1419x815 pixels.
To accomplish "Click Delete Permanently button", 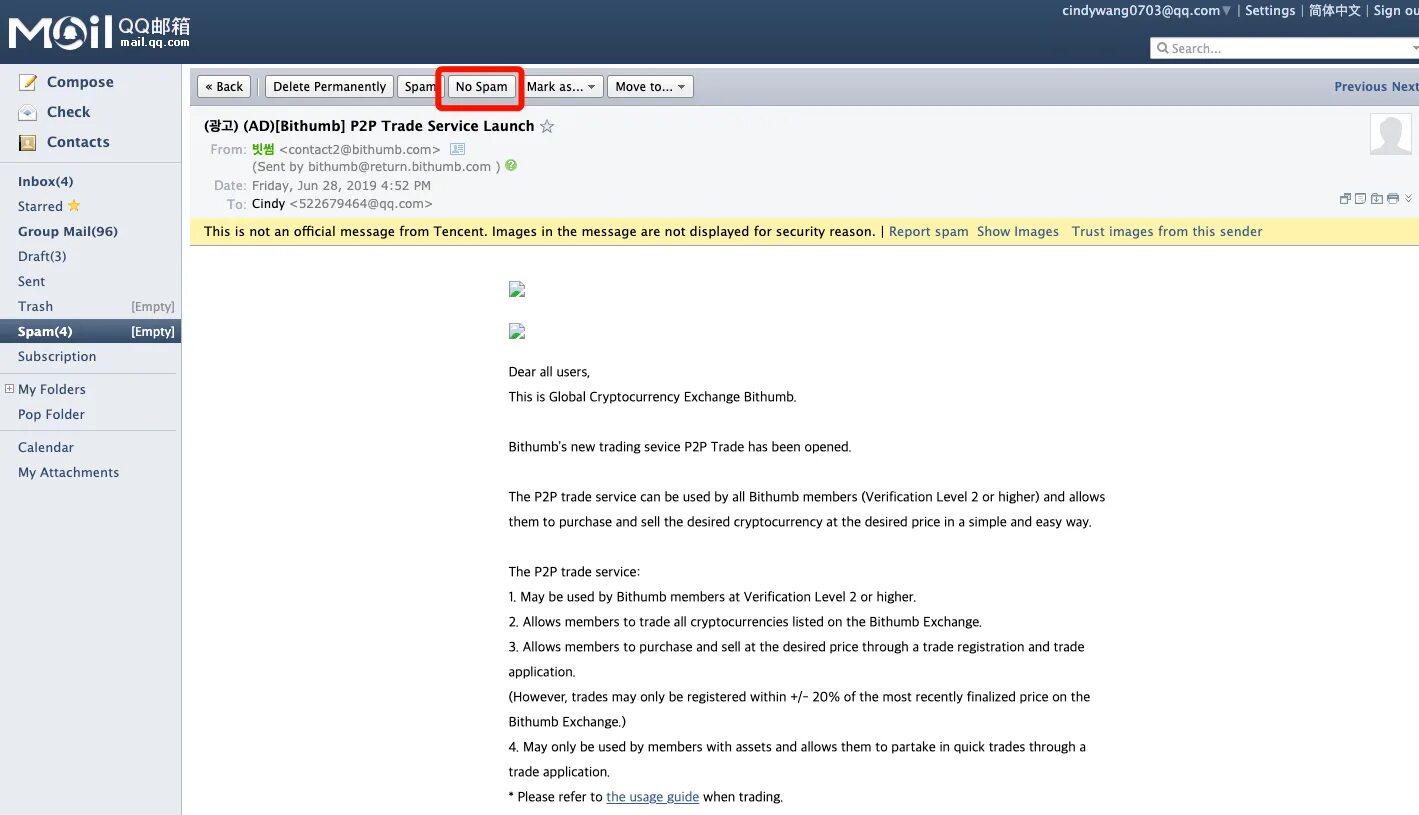I will [x=329, y=87].
